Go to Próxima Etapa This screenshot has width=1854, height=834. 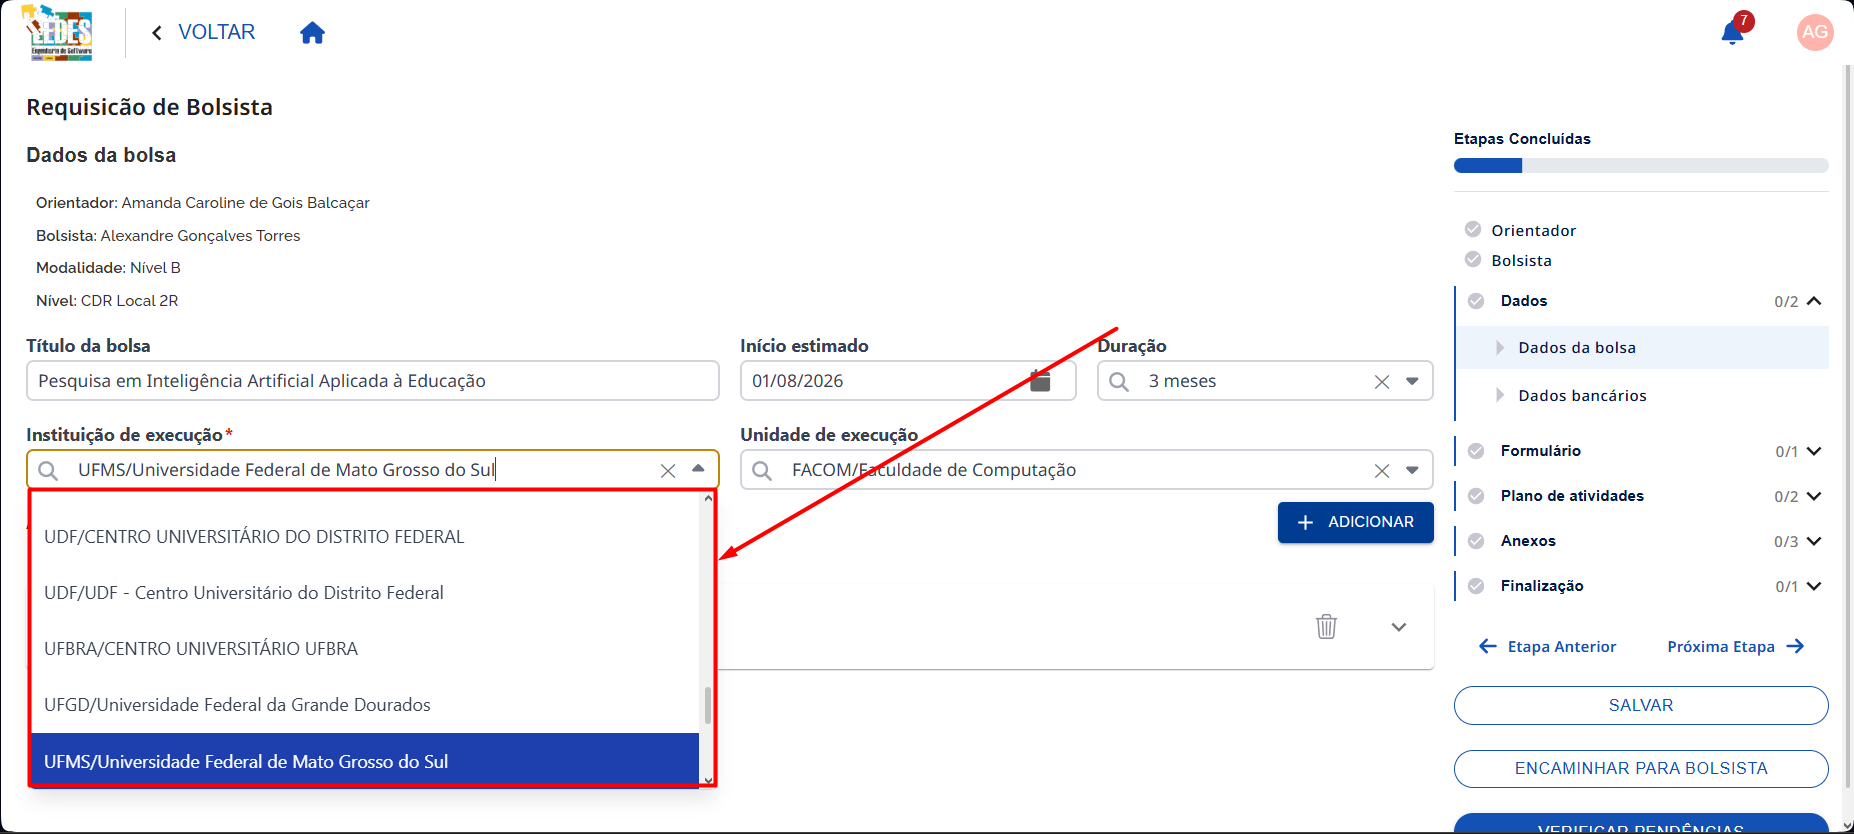(1736, 646)
